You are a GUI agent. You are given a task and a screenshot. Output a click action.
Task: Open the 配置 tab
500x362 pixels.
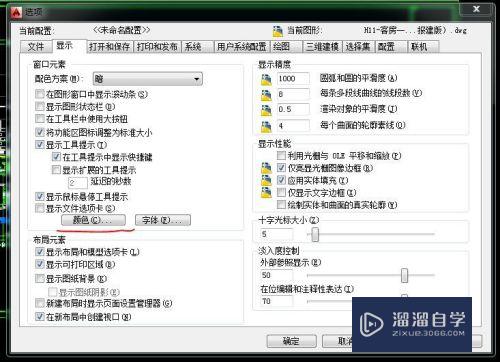(391, 47)
